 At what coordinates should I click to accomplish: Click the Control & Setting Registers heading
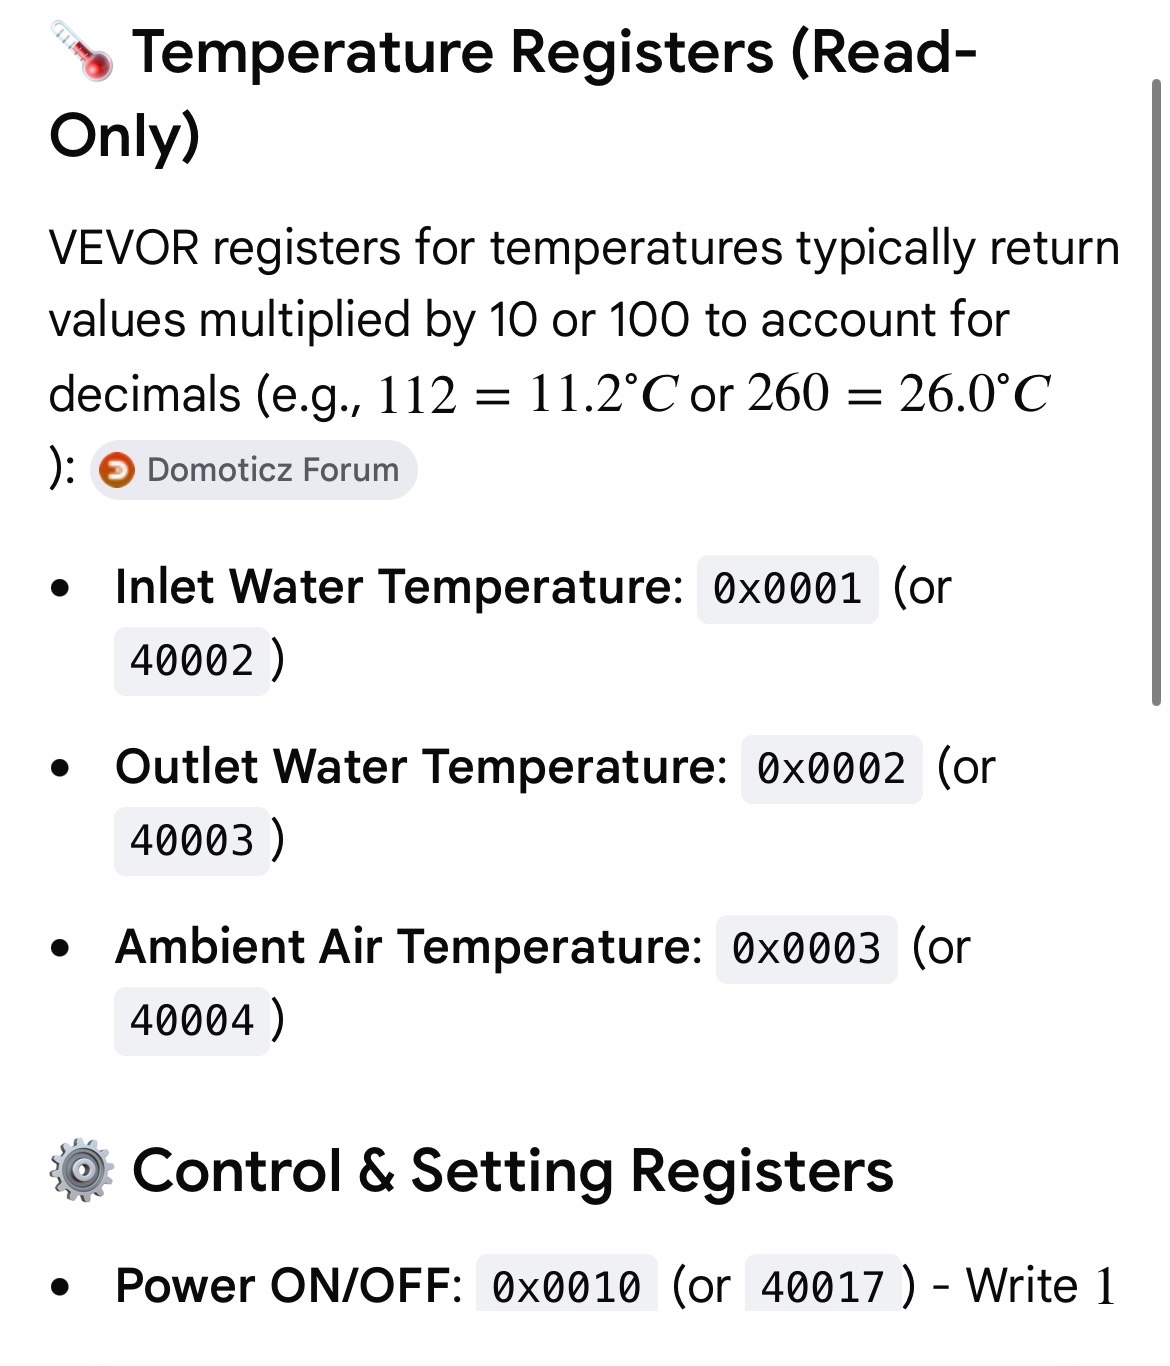coord(513,1170)
